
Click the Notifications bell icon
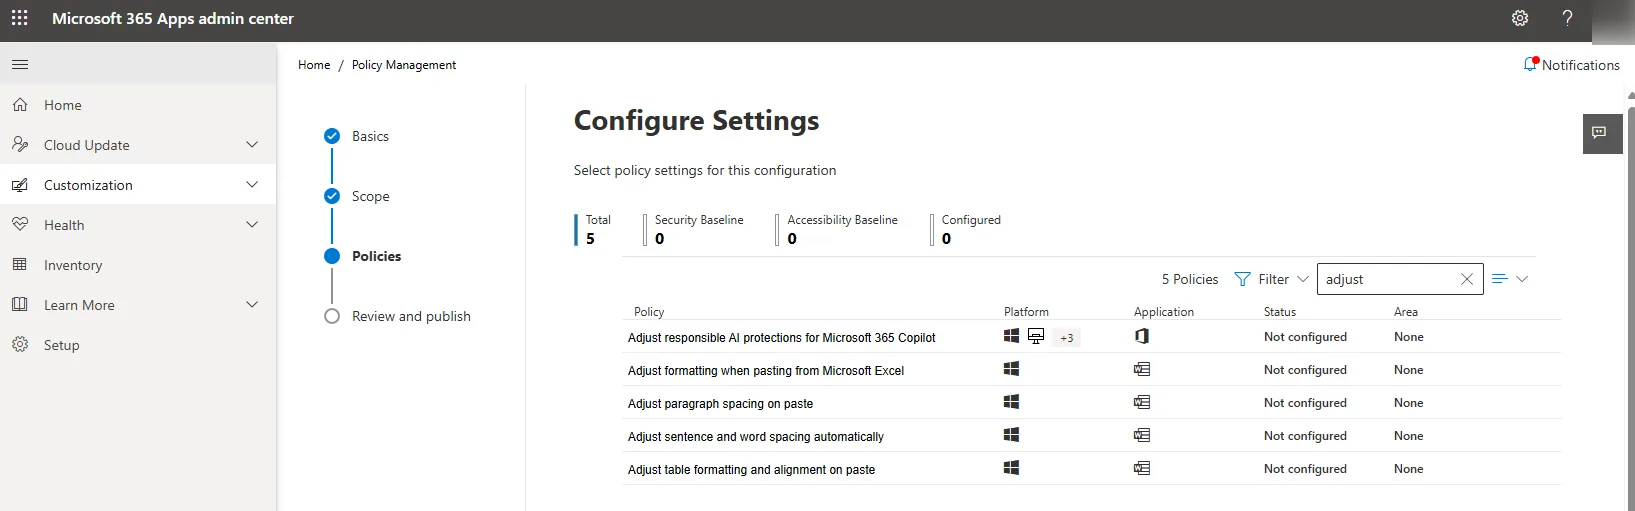click(1530, 64)
